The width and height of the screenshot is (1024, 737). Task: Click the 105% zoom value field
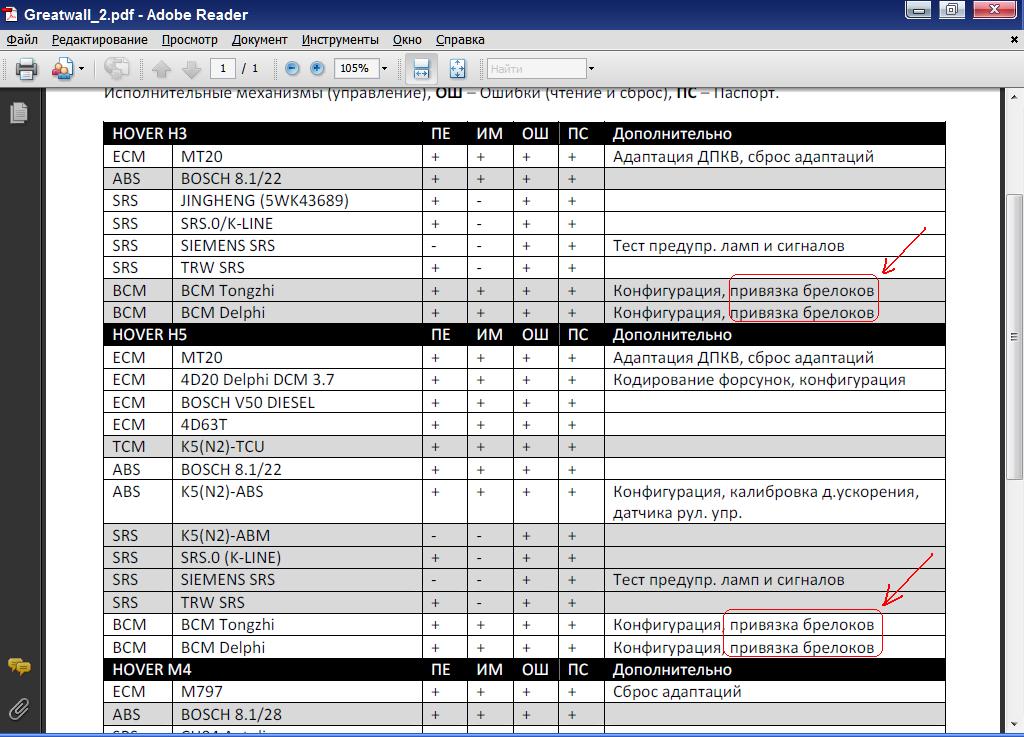click(x=356, y=69)
